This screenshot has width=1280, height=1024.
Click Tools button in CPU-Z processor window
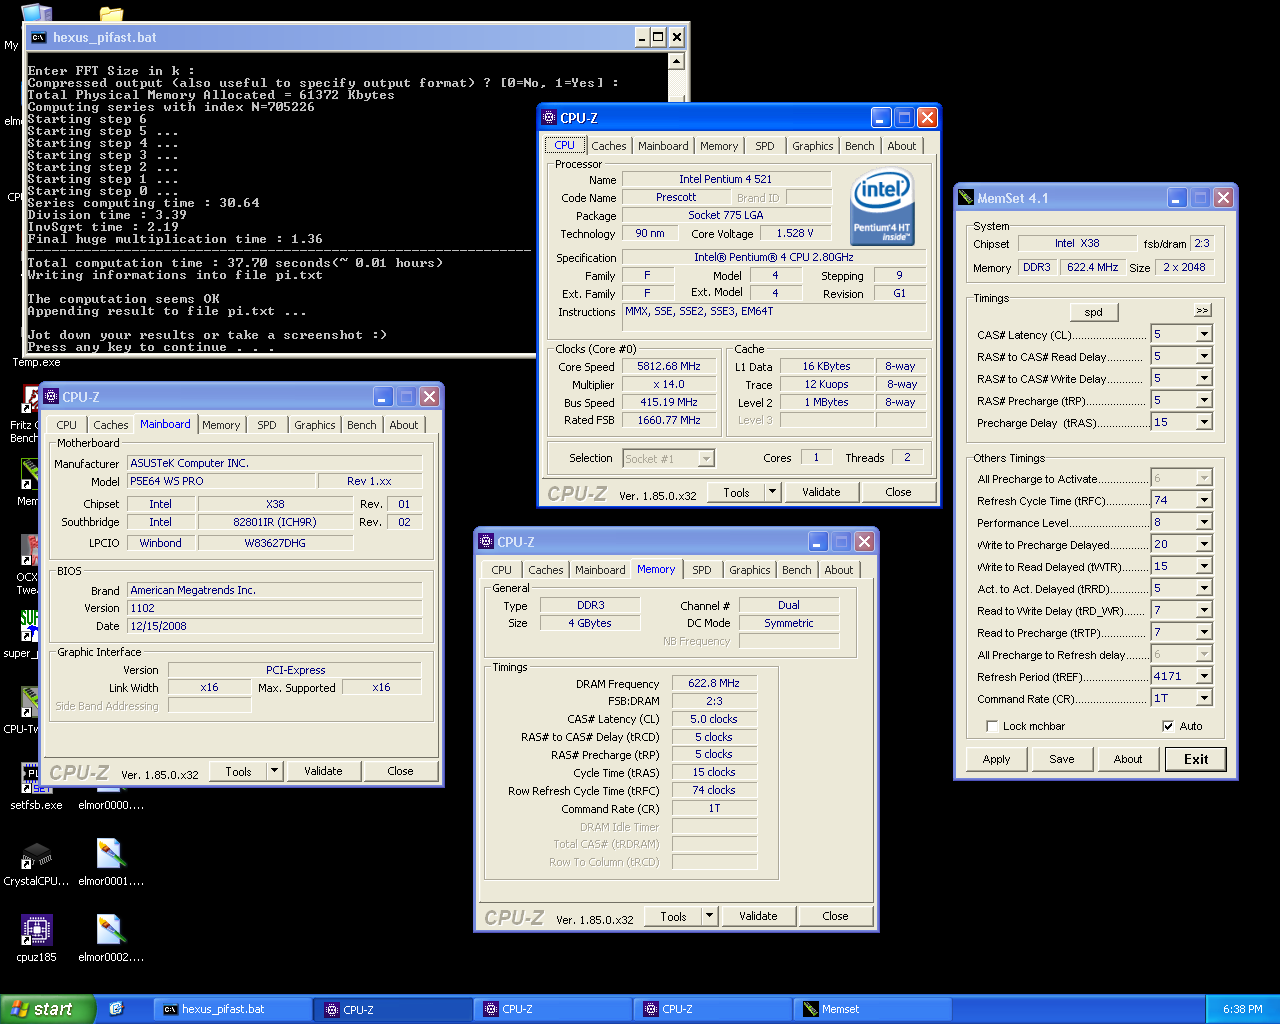[736, 492]
